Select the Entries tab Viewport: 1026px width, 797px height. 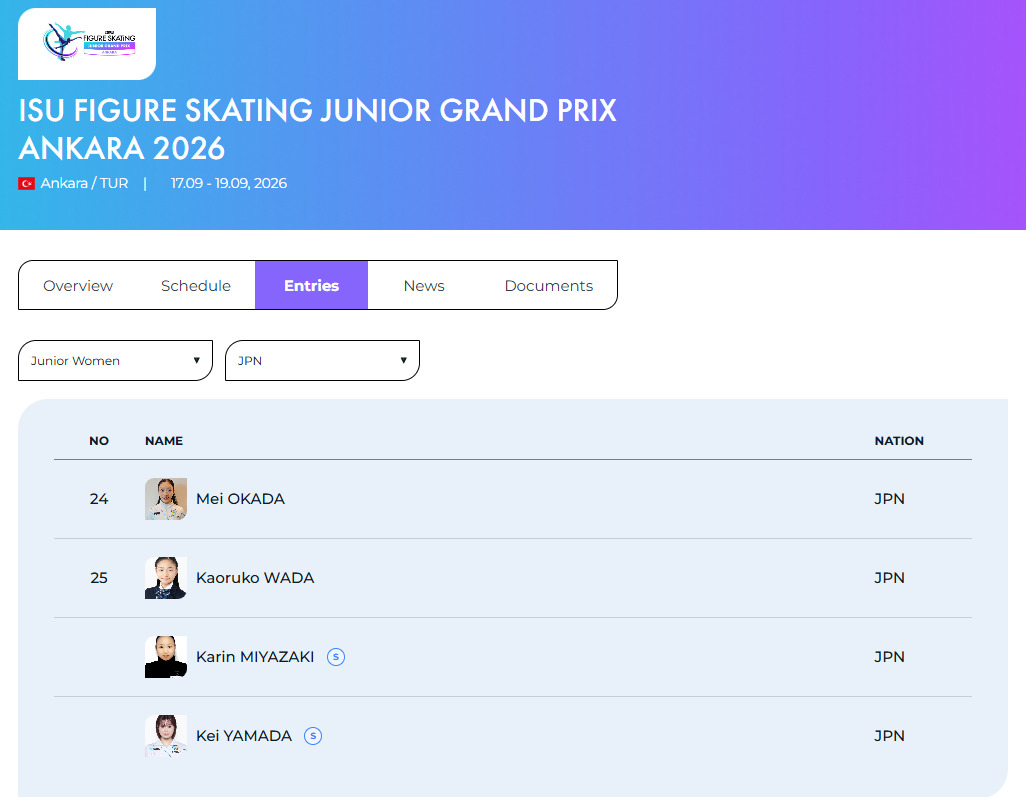[311, 285]
